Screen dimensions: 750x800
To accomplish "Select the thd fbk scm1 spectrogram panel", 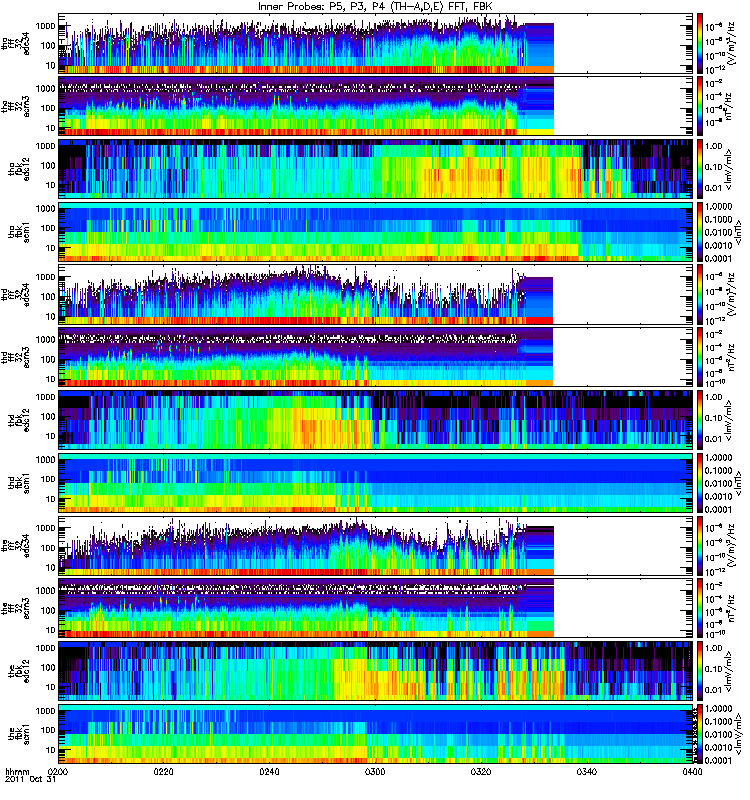I will click(x=375, y=482).
